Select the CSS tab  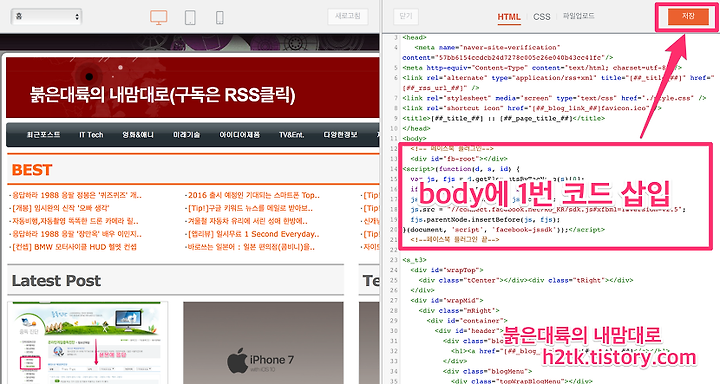tap(541, 17)
